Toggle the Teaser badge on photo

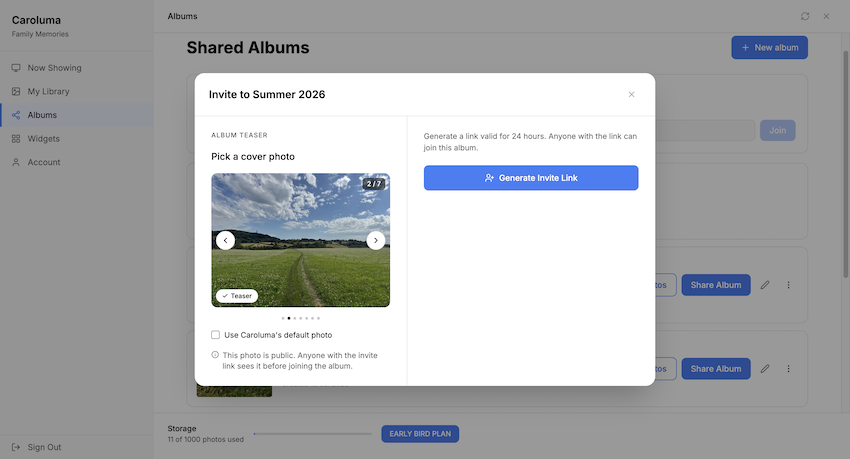[237, 296]
